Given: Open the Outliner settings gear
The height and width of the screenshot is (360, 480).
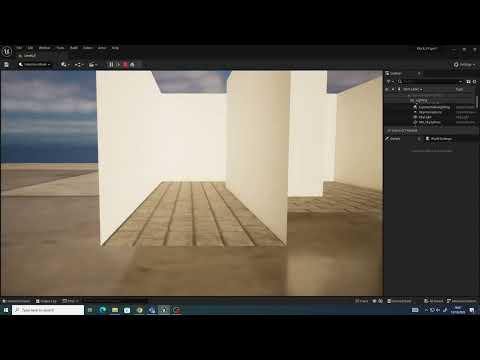Looking at the screenshot, I should 475,81.
